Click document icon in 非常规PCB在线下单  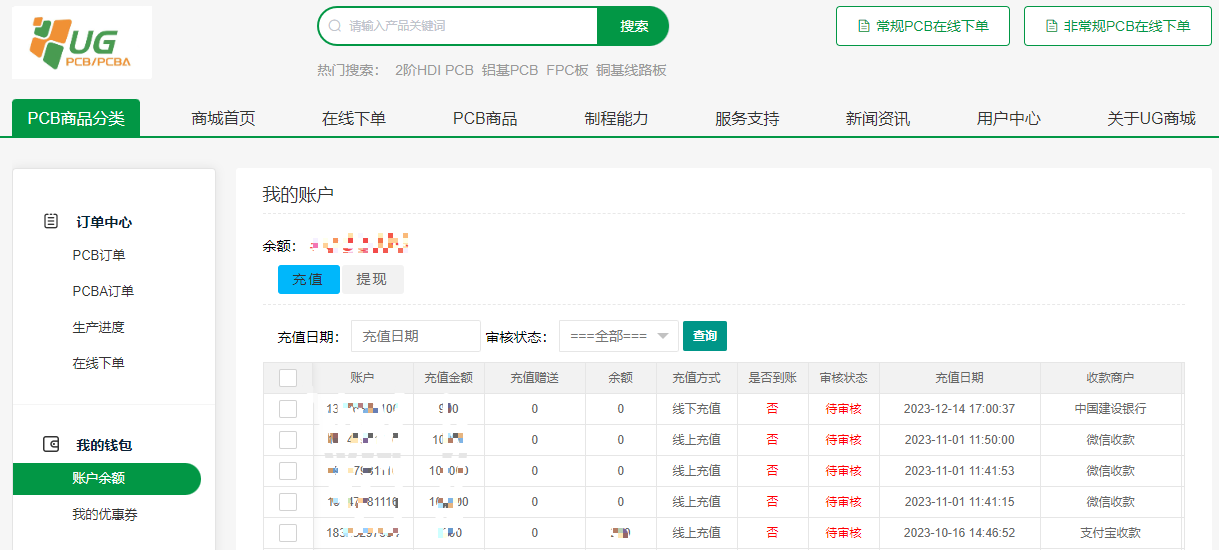[1051, 26]
